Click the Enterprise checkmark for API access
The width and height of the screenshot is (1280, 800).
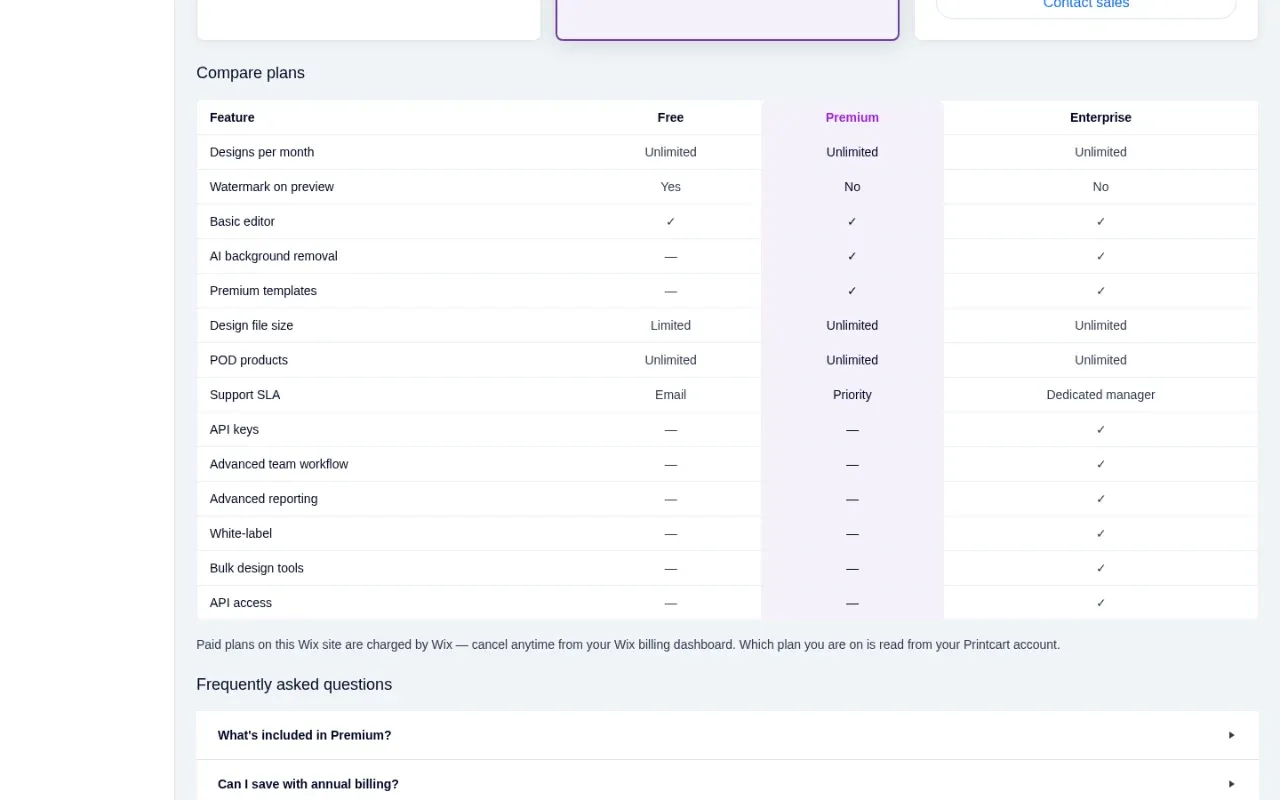(1101, 603)
